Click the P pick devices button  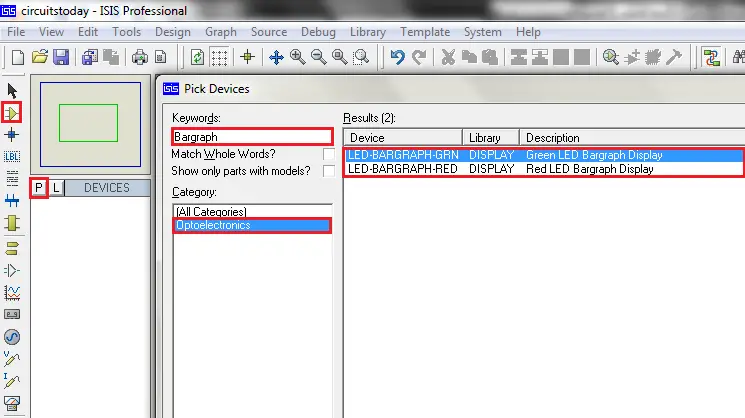pos(39,188)
